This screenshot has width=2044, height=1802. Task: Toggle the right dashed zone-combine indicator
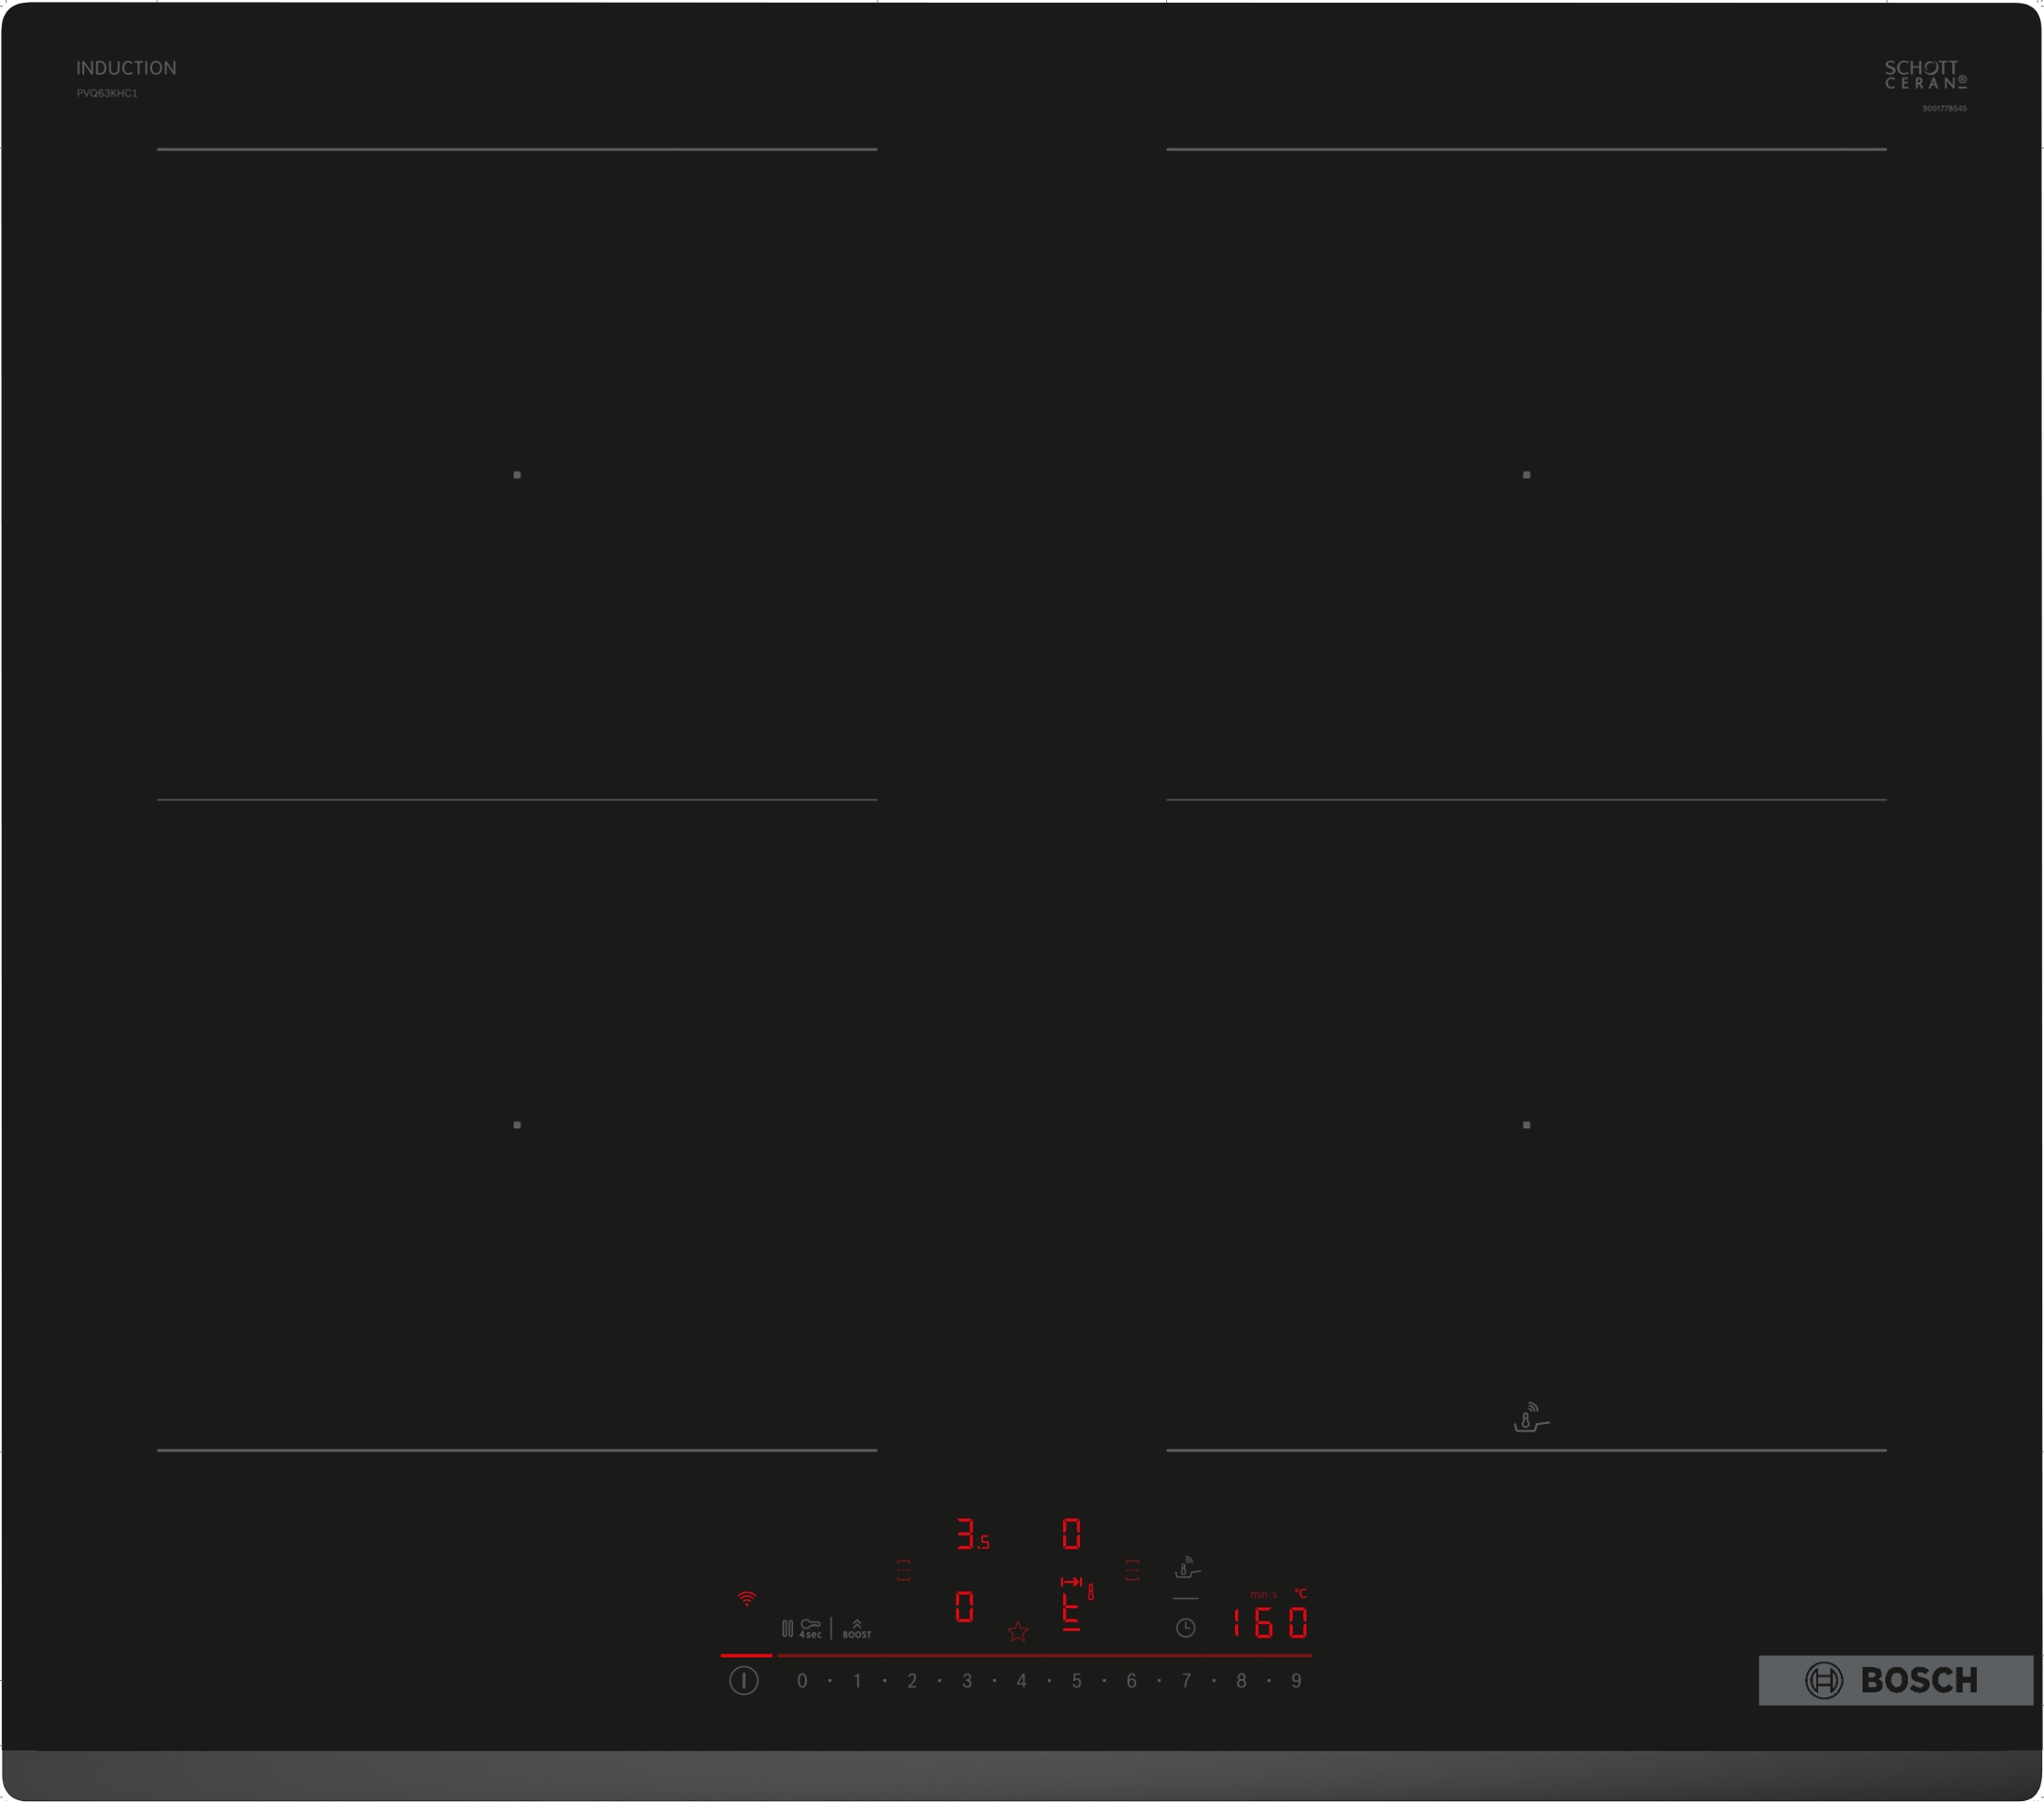(1131, 1570)
